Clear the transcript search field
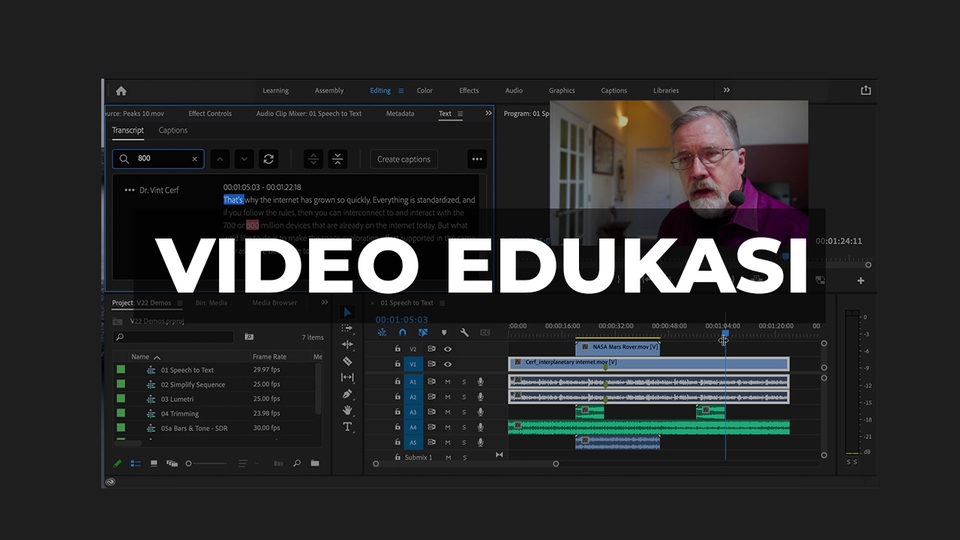Viewport: 960px width, 540px height. point(195,159)
